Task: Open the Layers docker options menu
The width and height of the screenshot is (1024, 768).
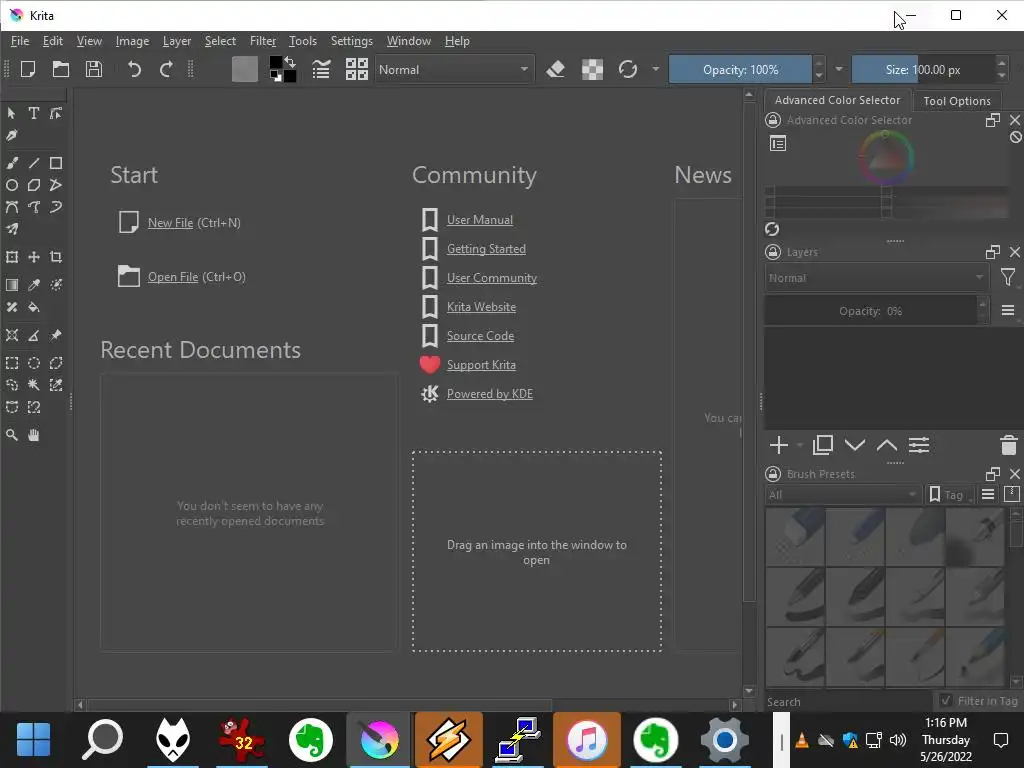Action: point(1008,311)
